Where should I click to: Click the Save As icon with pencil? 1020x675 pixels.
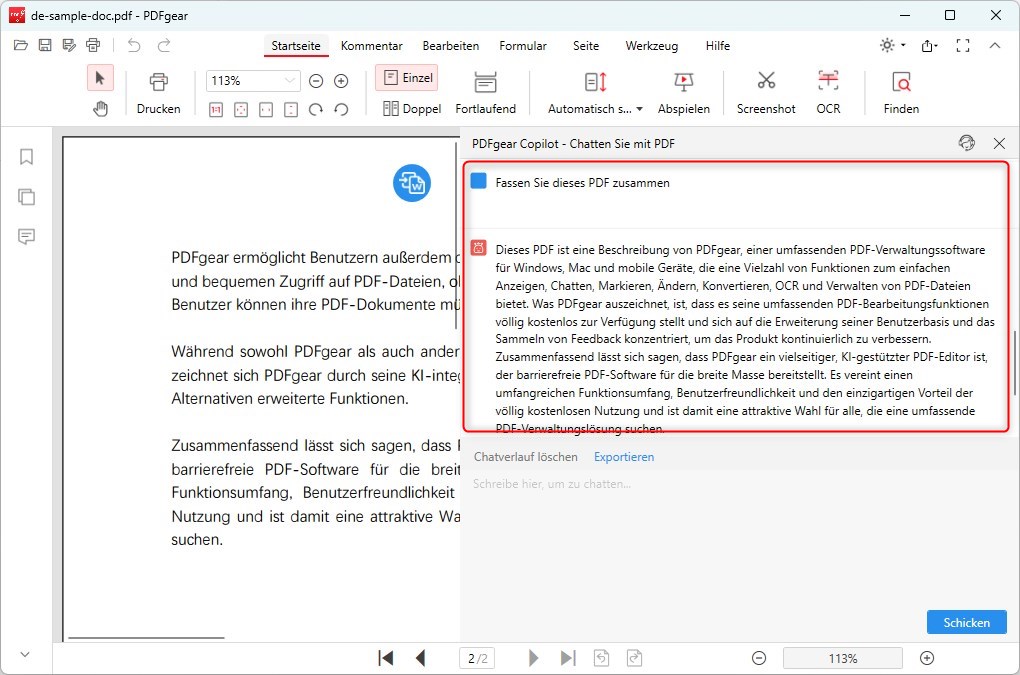click(x=69, y=45)
